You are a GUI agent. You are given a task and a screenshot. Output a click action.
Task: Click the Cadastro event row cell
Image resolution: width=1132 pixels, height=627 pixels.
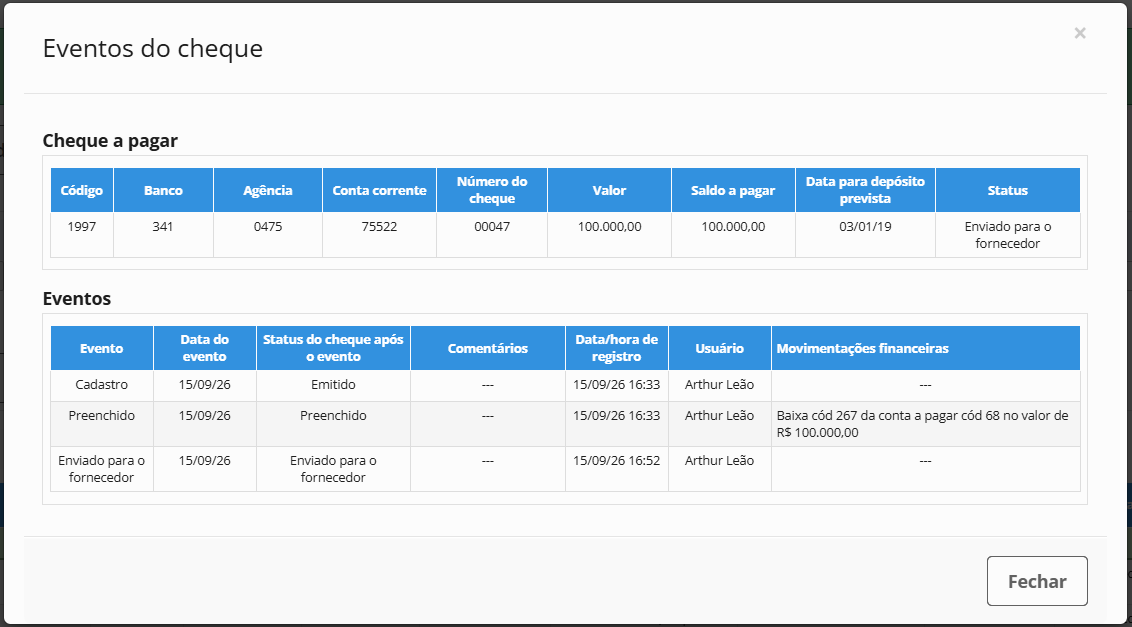102,385
